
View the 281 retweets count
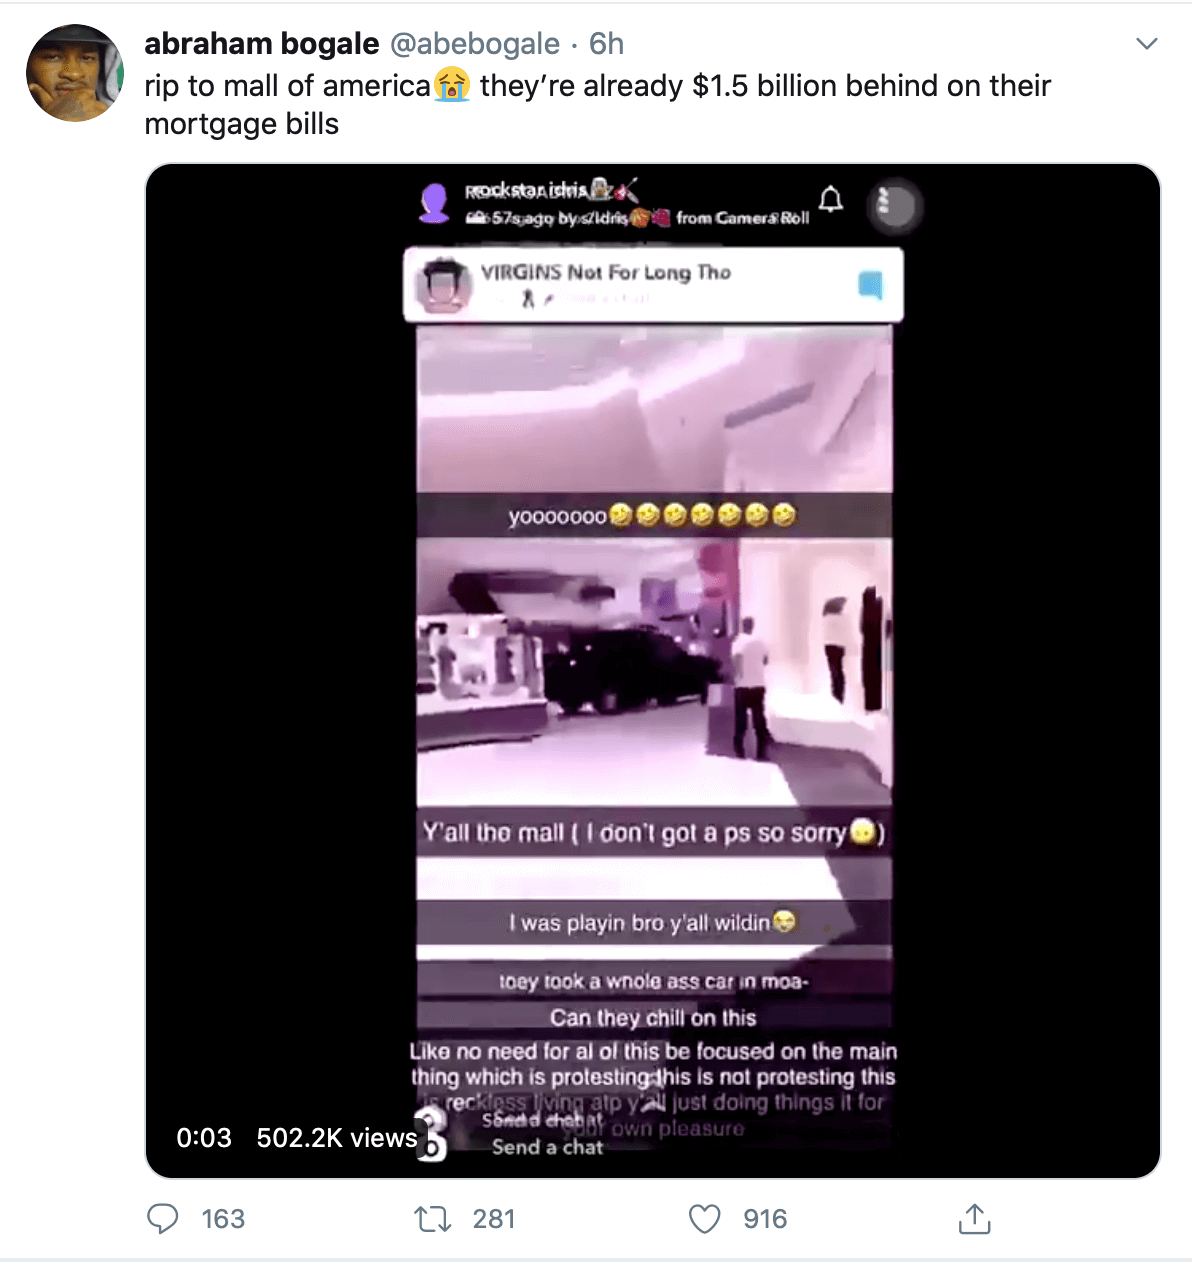(494, 1219)
